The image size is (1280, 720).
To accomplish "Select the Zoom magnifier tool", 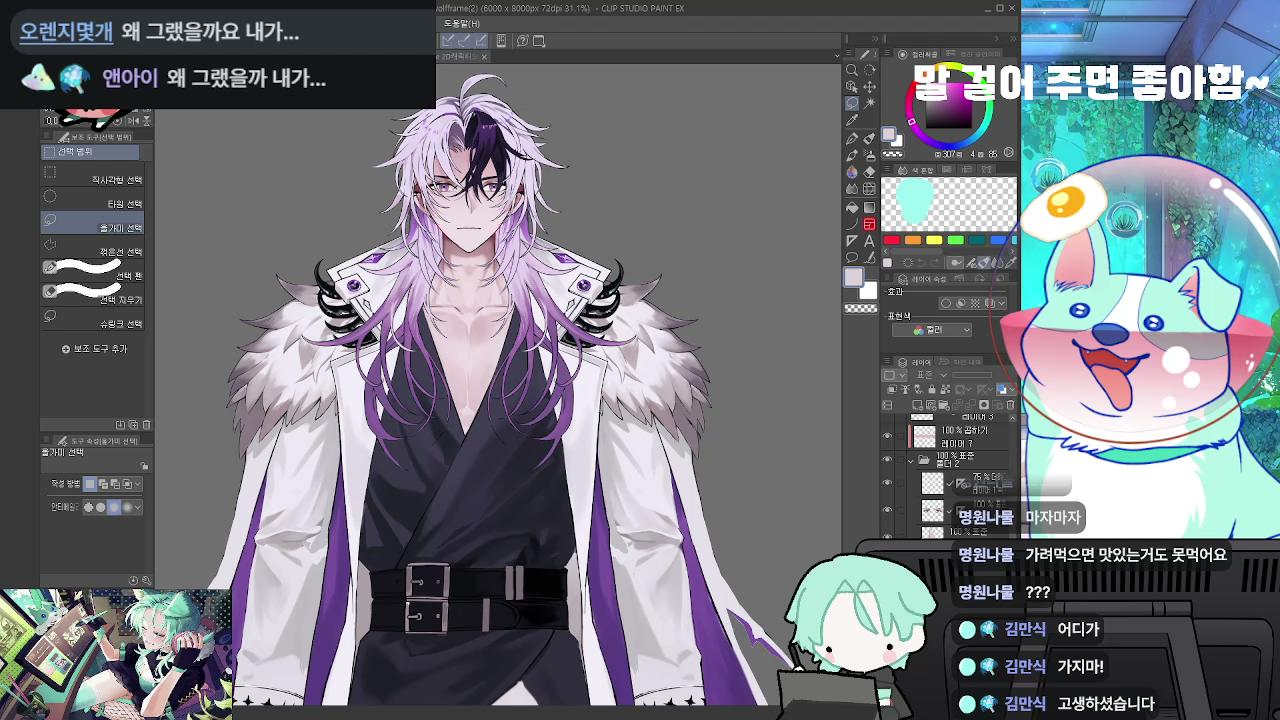I will pos(852,70).
